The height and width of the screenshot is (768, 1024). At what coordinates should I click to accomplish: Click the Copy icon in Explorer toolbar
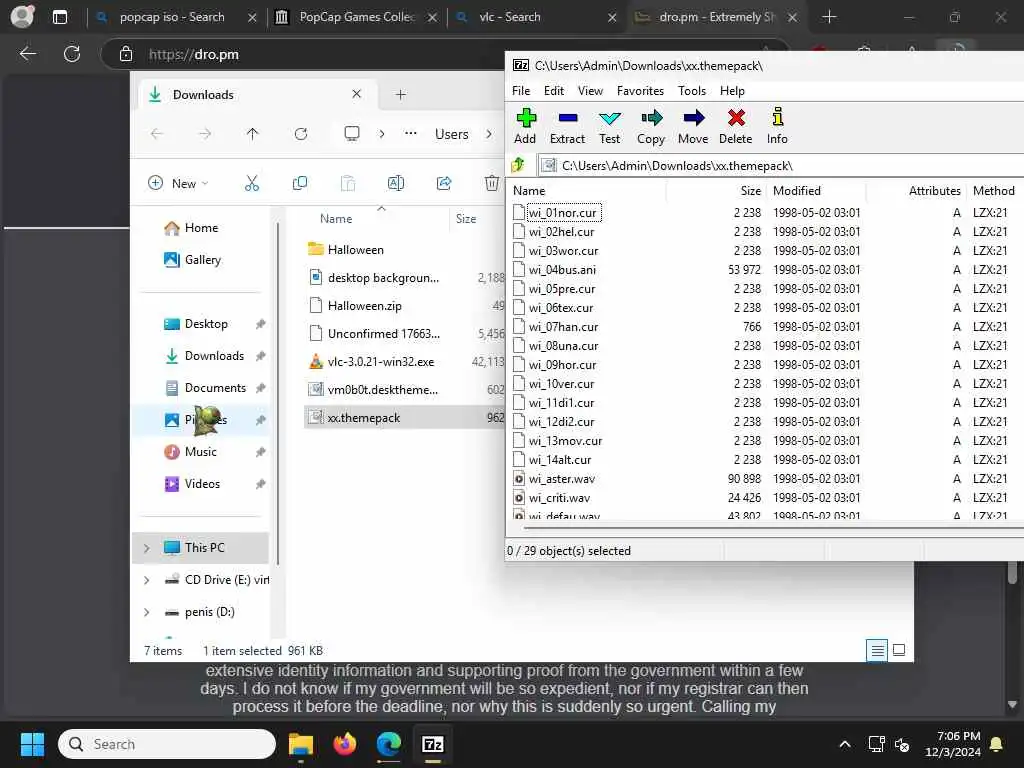[300, 184]
